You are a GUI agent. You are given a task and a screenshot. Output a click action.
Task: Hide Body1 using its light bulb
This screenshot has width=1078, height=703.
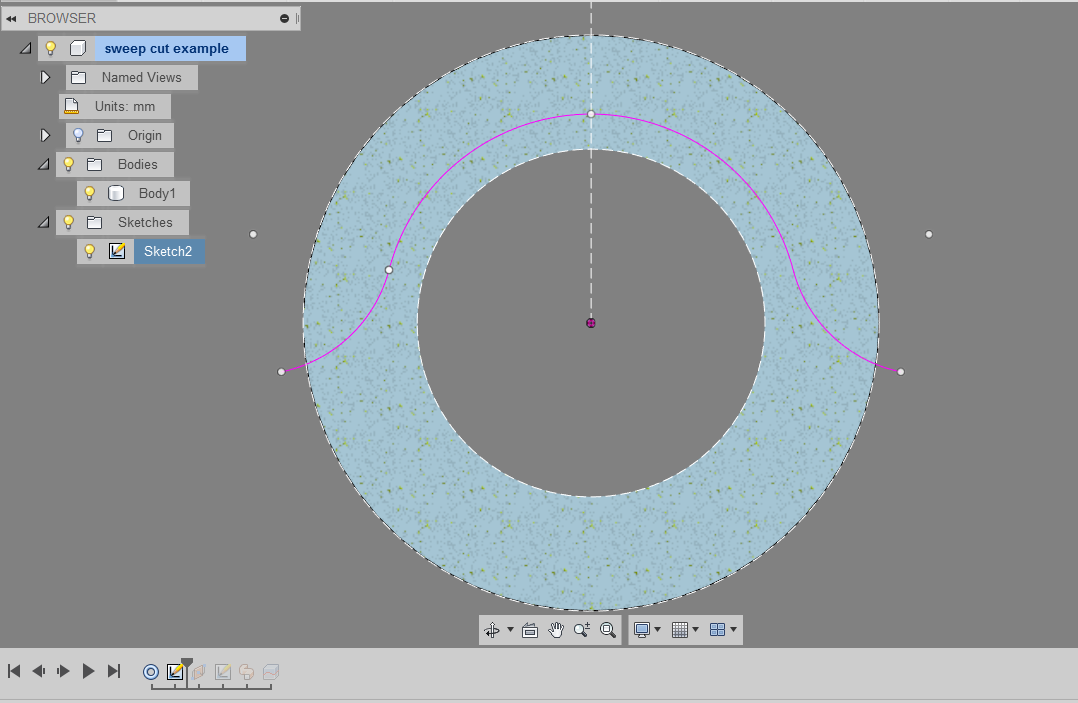pyautogui.click(x=89, y=193)
